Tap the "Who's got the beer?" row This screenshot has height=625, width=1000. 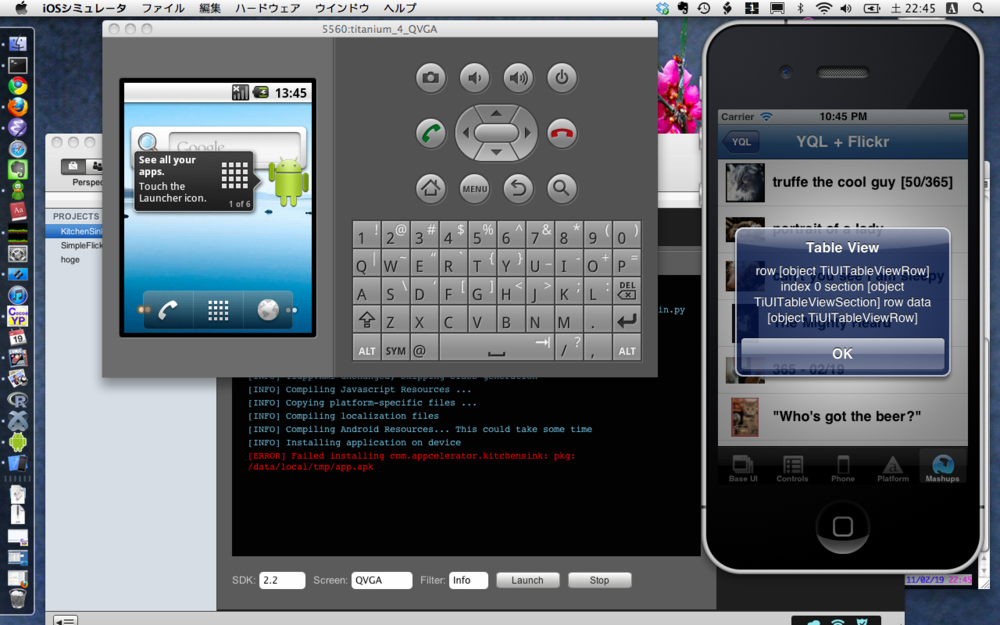pyautogui.click(x=842, y=416)
